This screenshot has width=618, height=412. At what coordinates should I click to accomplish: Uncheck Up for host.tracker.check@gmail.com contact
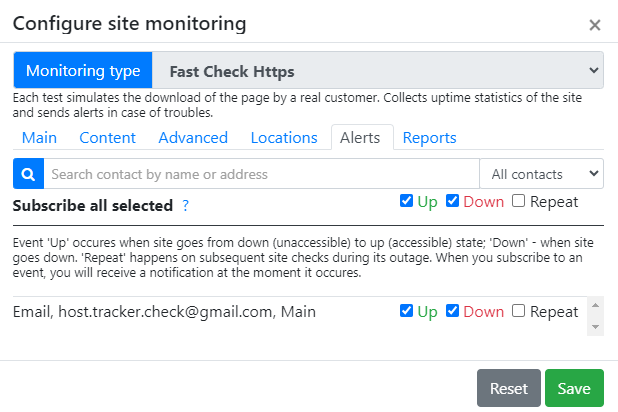click(x=406, y=311)
